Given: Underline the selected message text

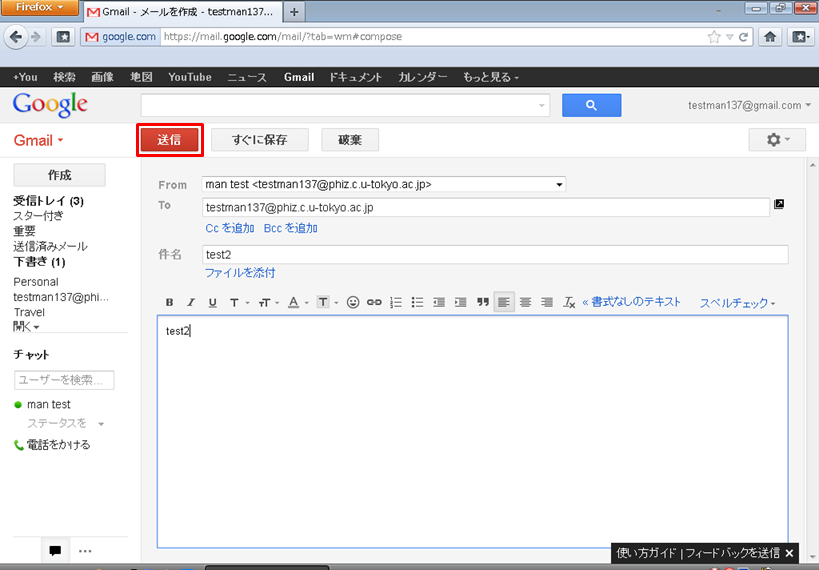Looking at the screenshot, I should coord(213,302).
